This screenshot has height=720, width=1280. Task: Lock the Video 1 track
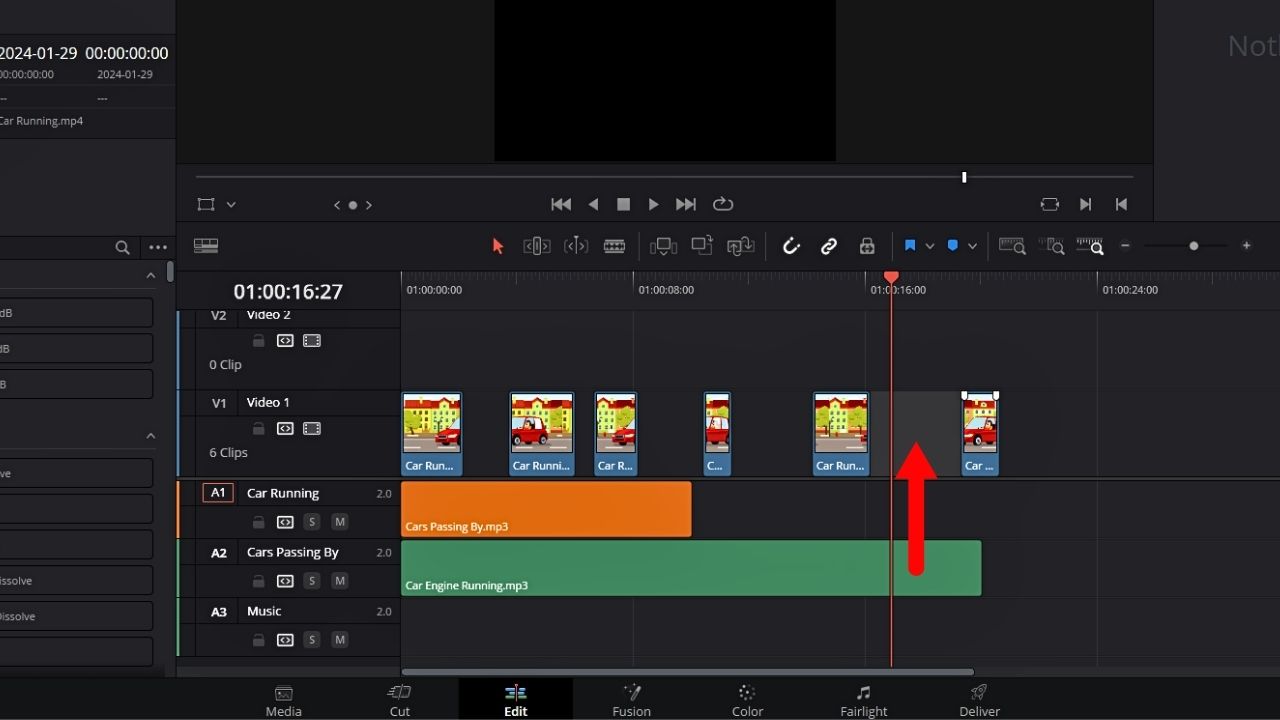[259, 428]
